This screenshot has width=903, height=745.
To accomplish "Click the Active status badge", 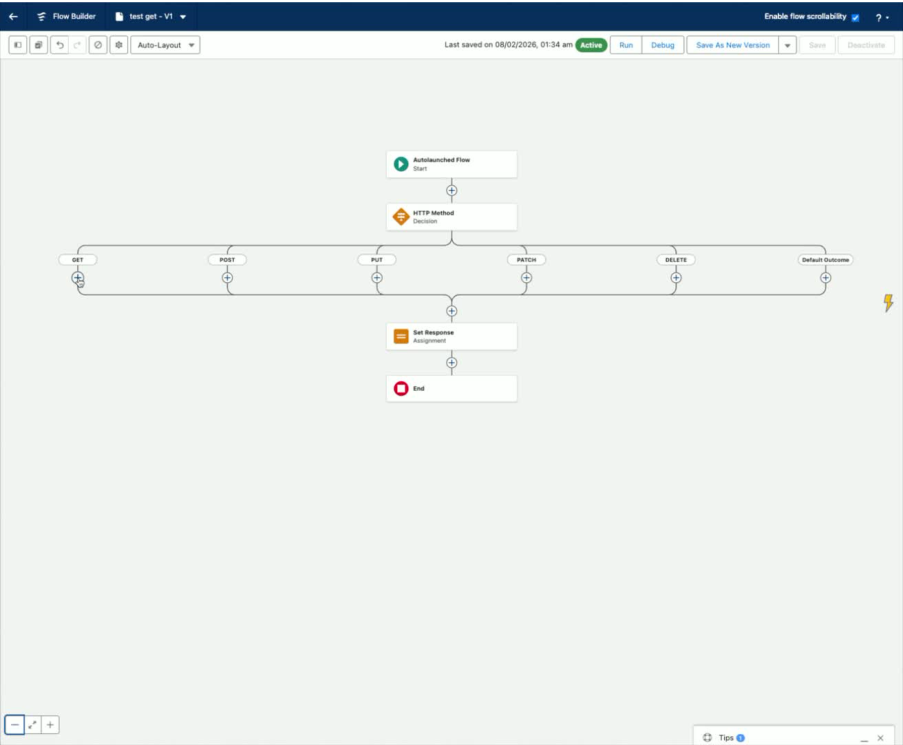I will (x=591, y=45).
